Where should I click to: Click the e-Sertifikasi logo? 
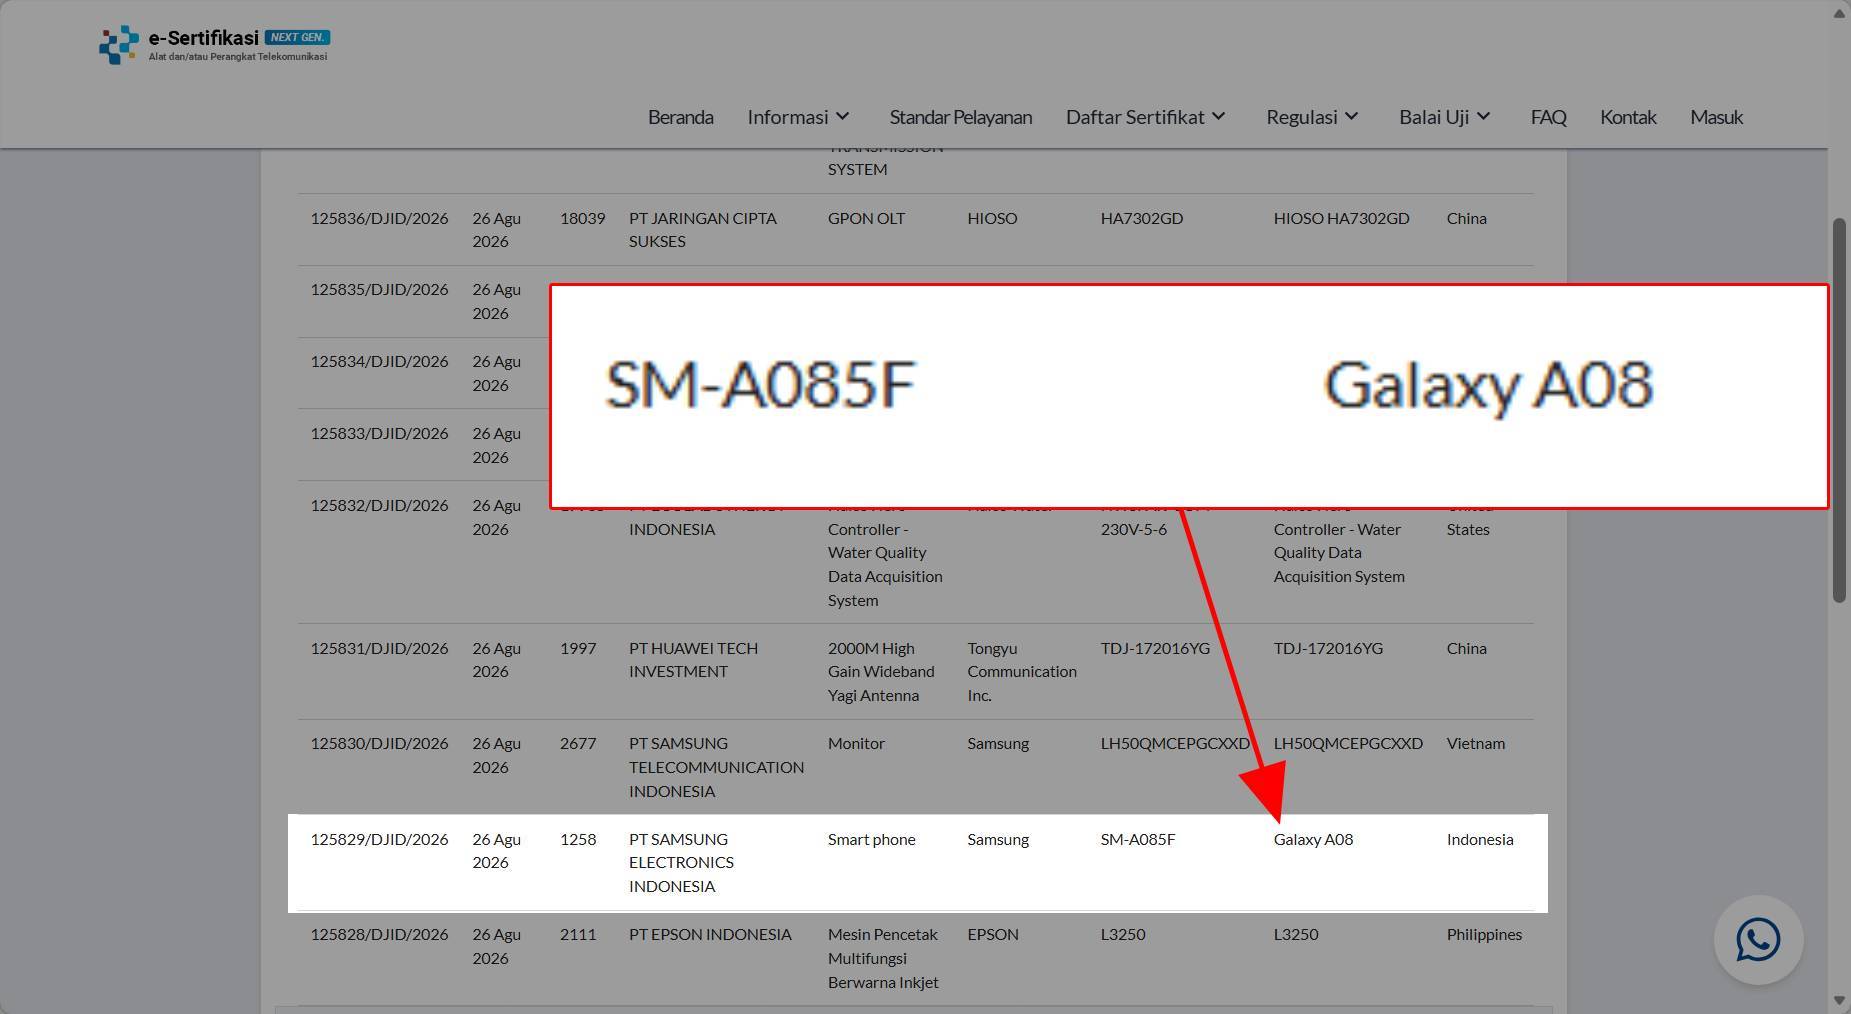[x=214, y=45]
